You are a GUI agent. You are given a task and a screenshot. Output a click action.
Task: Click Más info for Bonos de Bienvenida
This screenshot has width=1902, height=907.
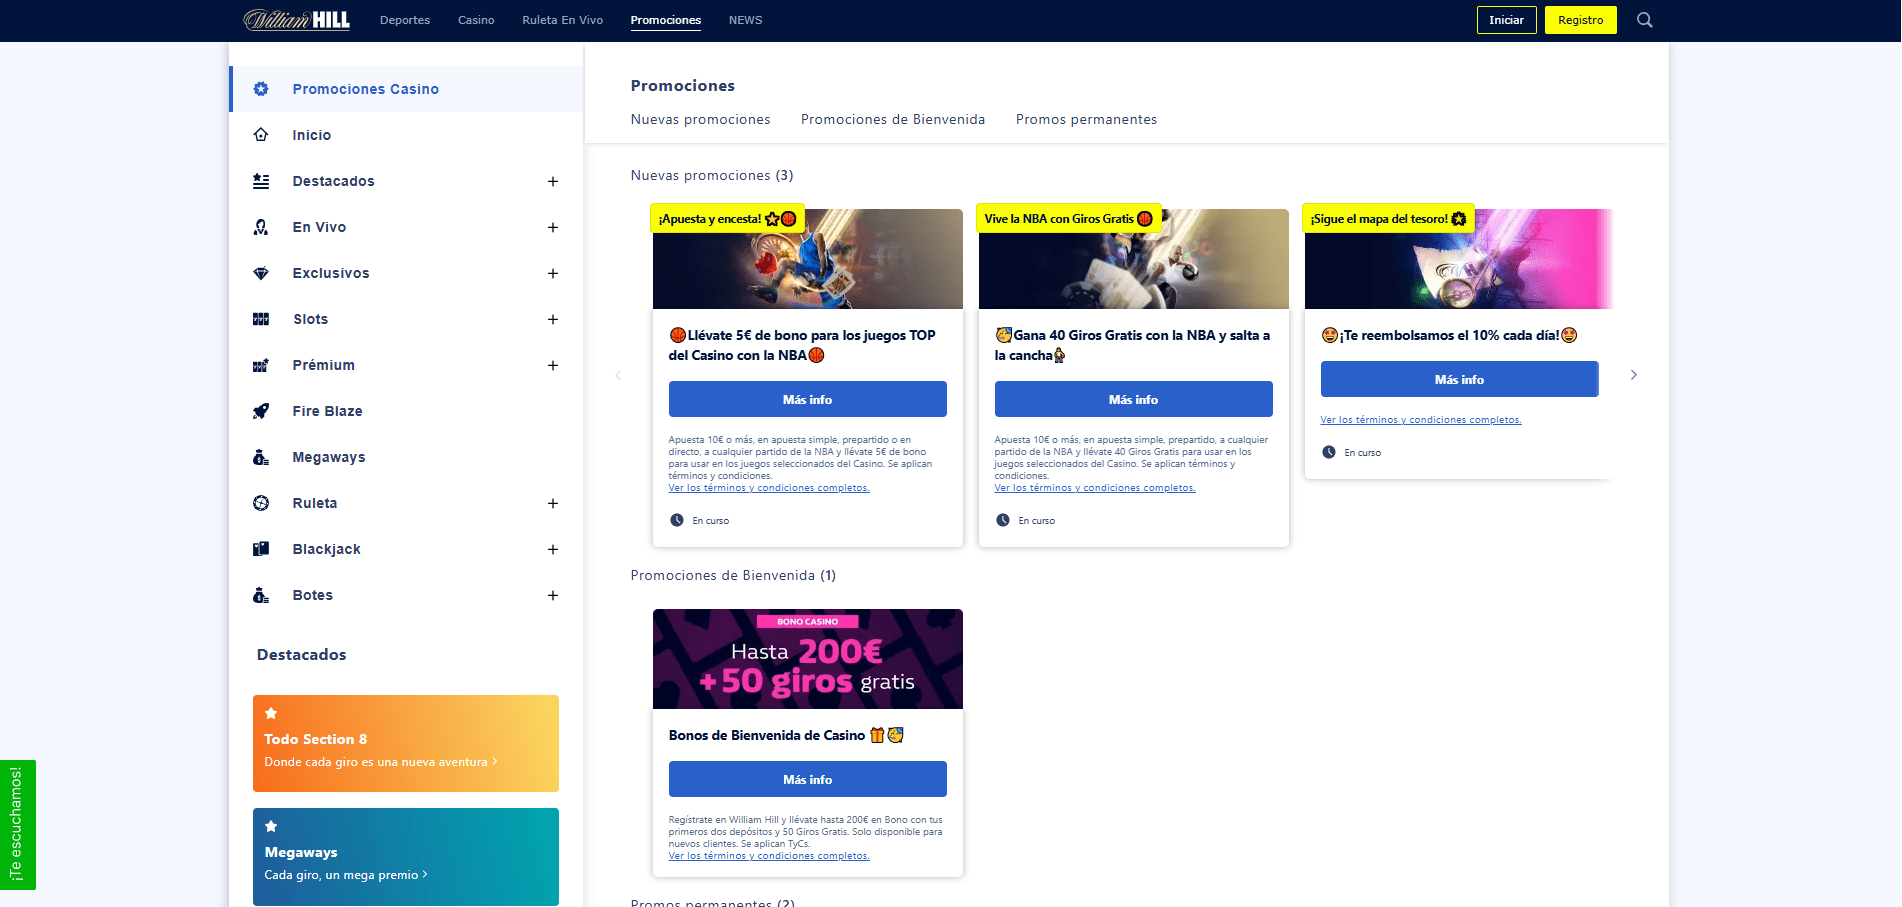(x=807, y=779)
